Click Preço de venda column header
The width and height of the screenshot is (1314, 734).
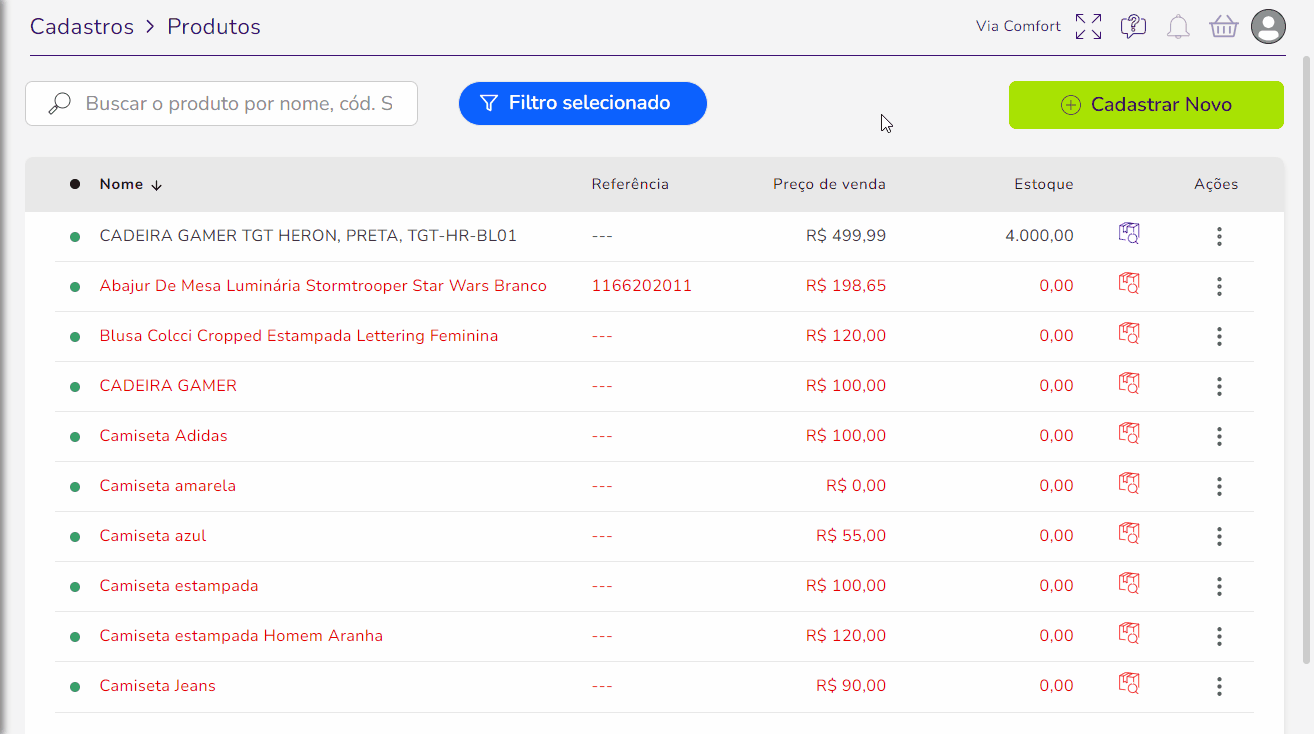pos(829,184)
